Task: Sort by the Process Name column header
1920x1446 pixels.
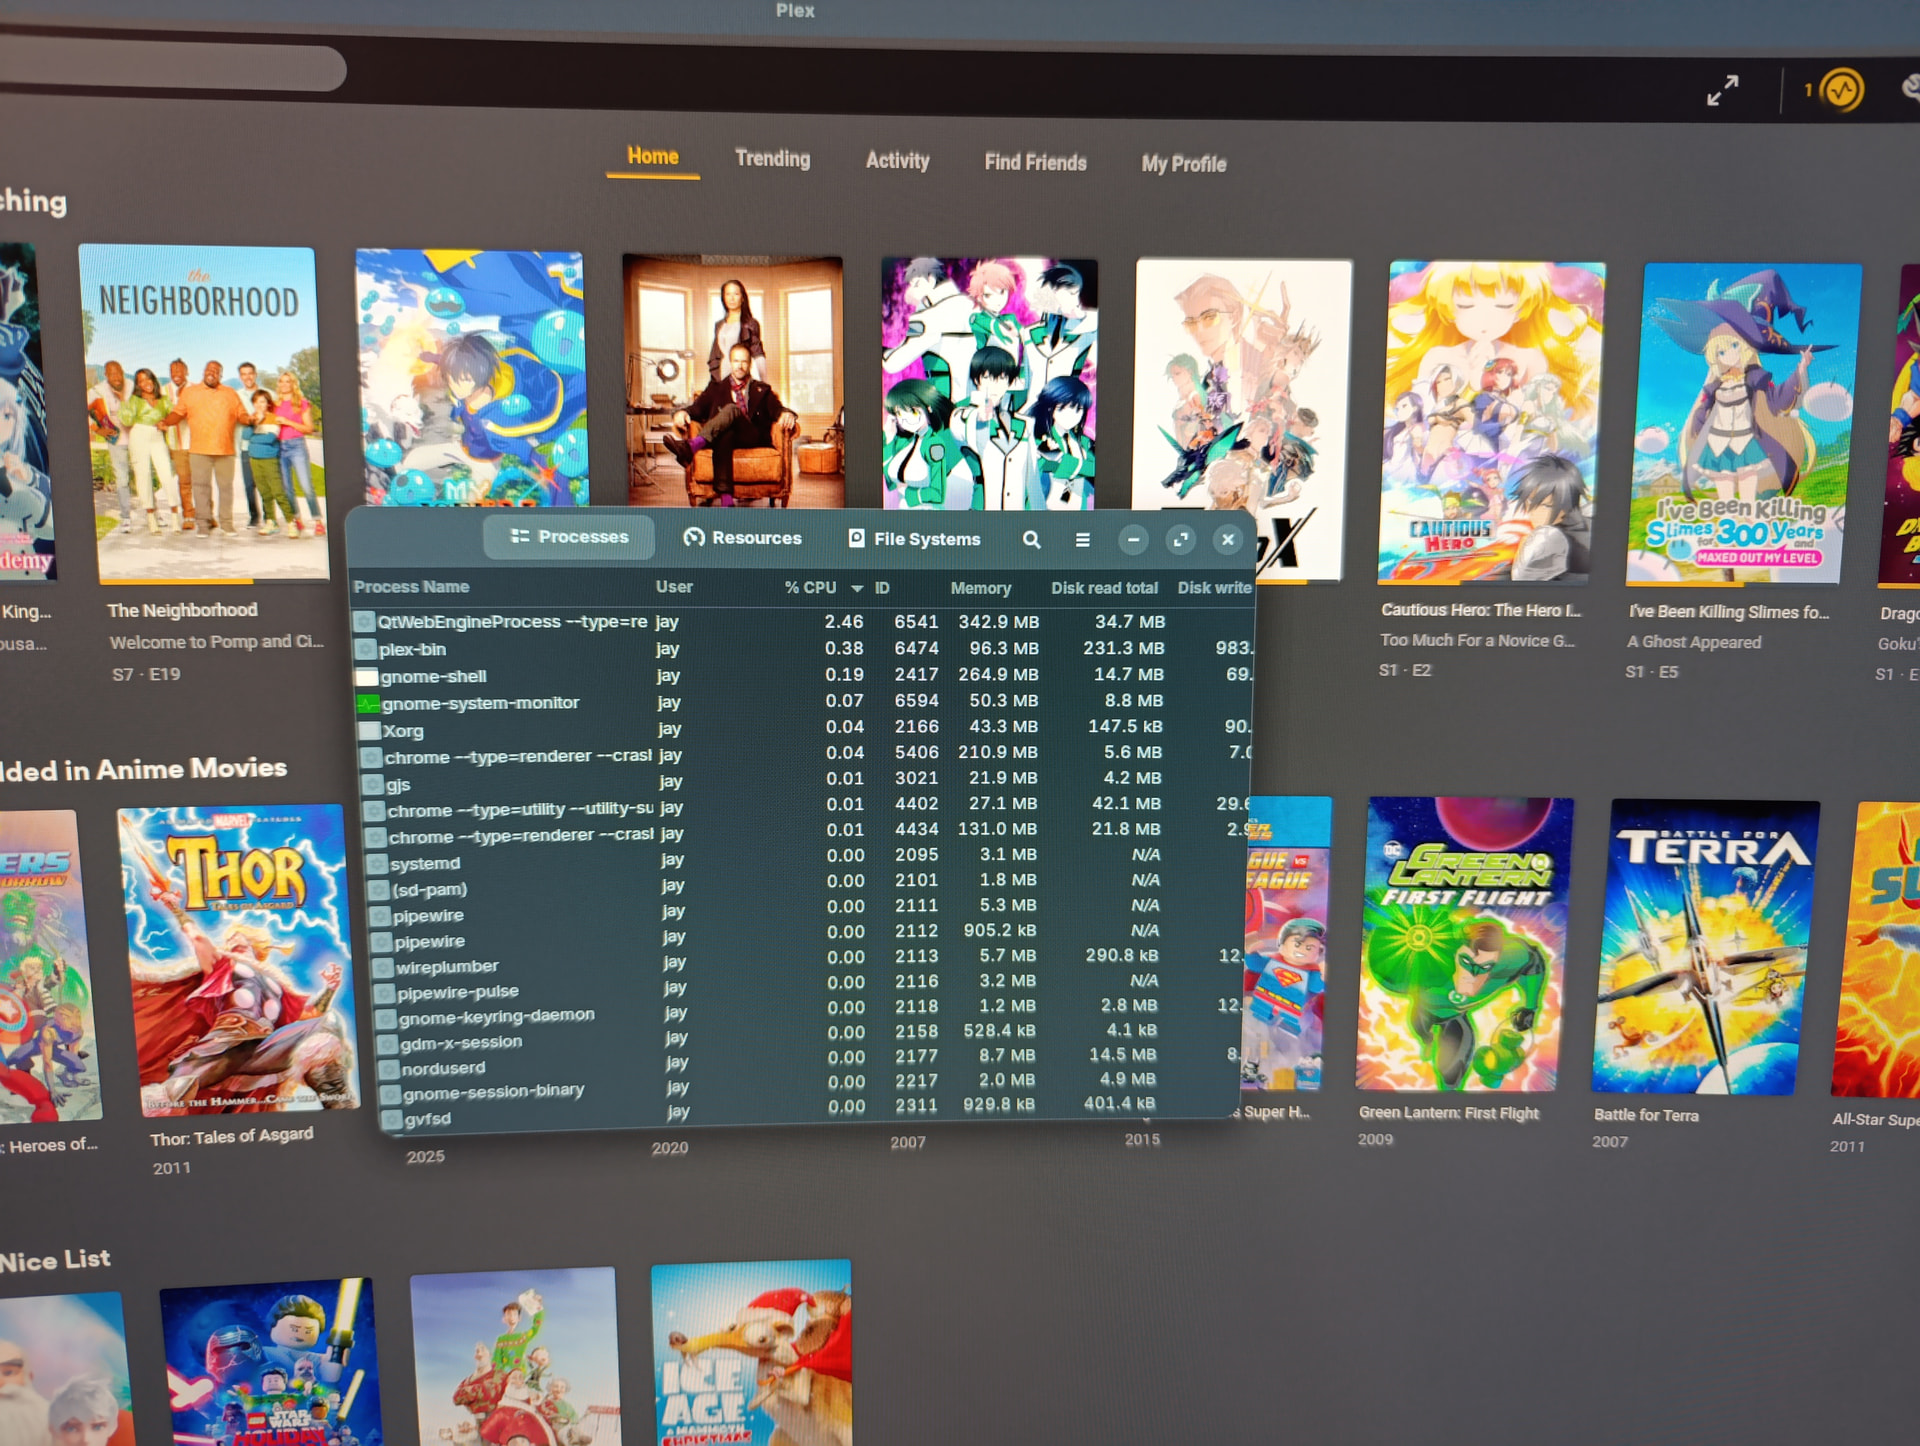Action: tap(411, 587)
